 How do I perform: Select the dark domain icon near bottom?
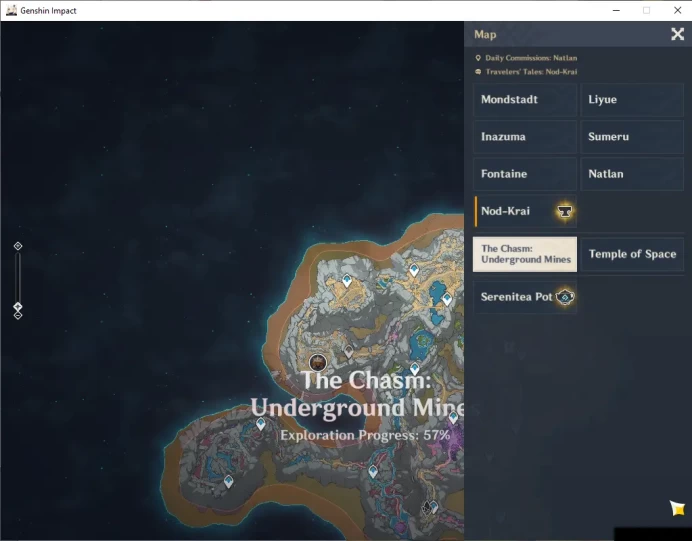(x=426, y=508)
